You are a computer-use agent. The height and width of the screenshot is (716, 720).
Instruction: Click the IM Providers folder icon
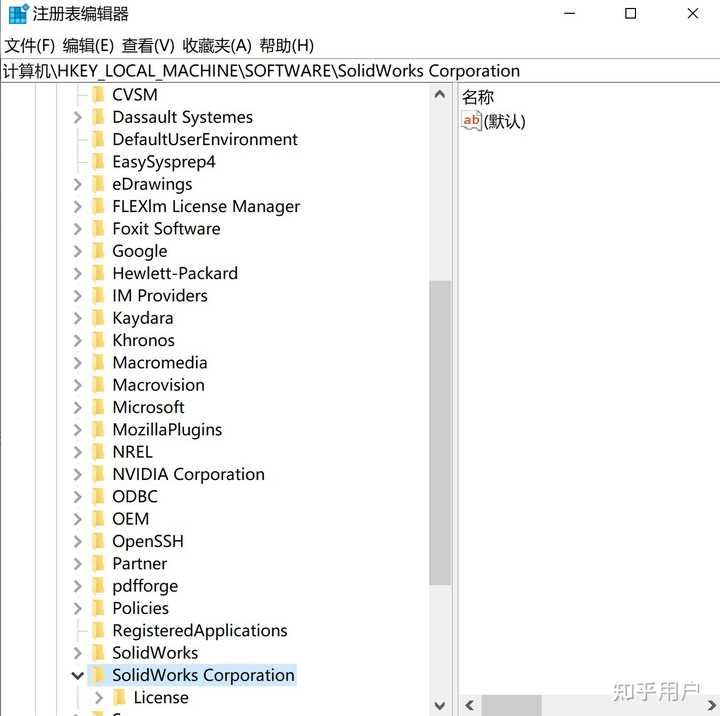(98, 296)
